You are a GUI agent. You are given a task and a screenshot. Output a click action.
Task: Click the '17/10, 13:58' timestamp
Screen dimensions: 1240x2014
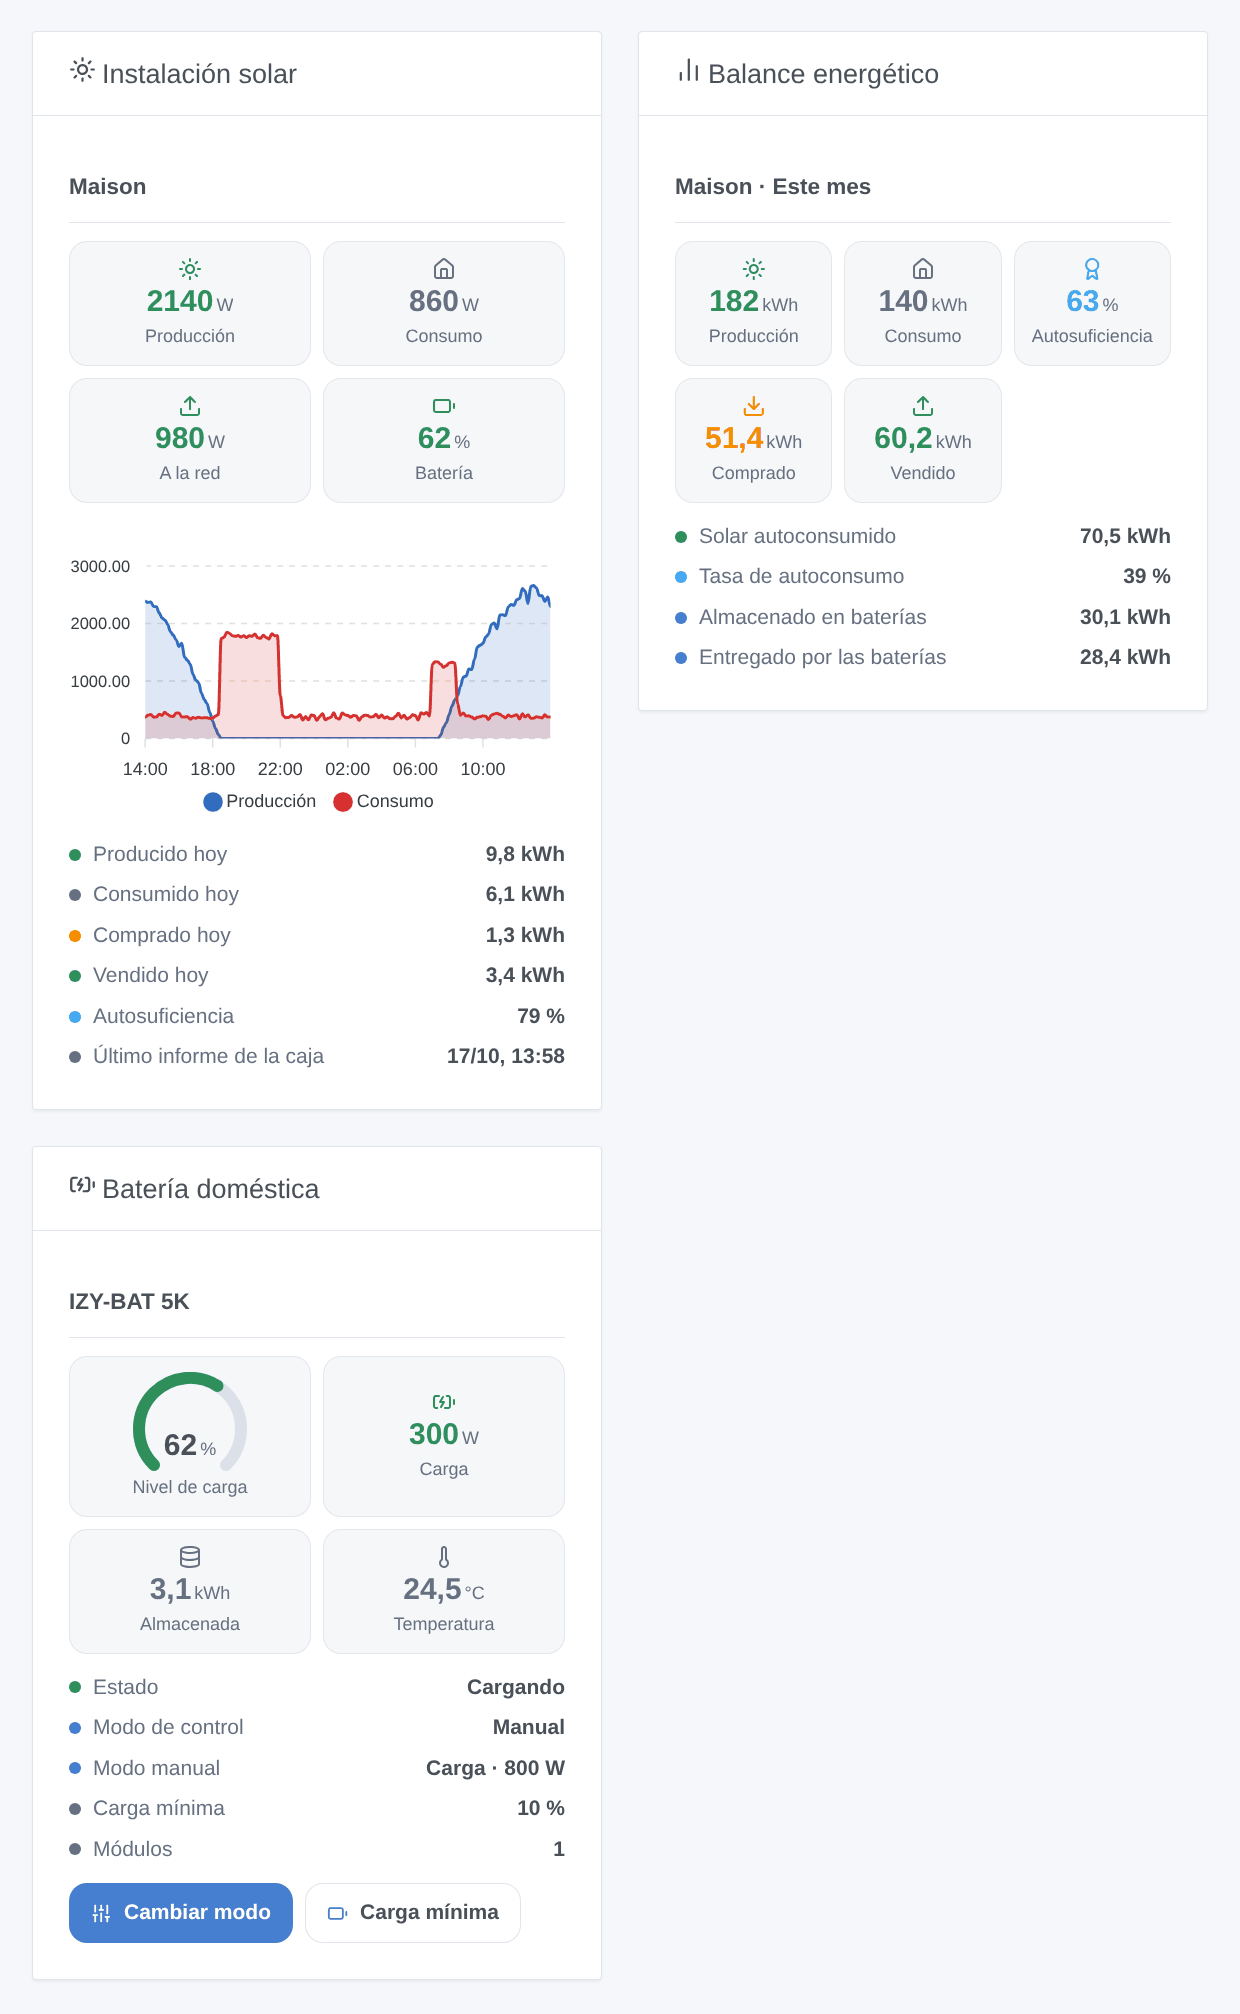click(506, 1056)
